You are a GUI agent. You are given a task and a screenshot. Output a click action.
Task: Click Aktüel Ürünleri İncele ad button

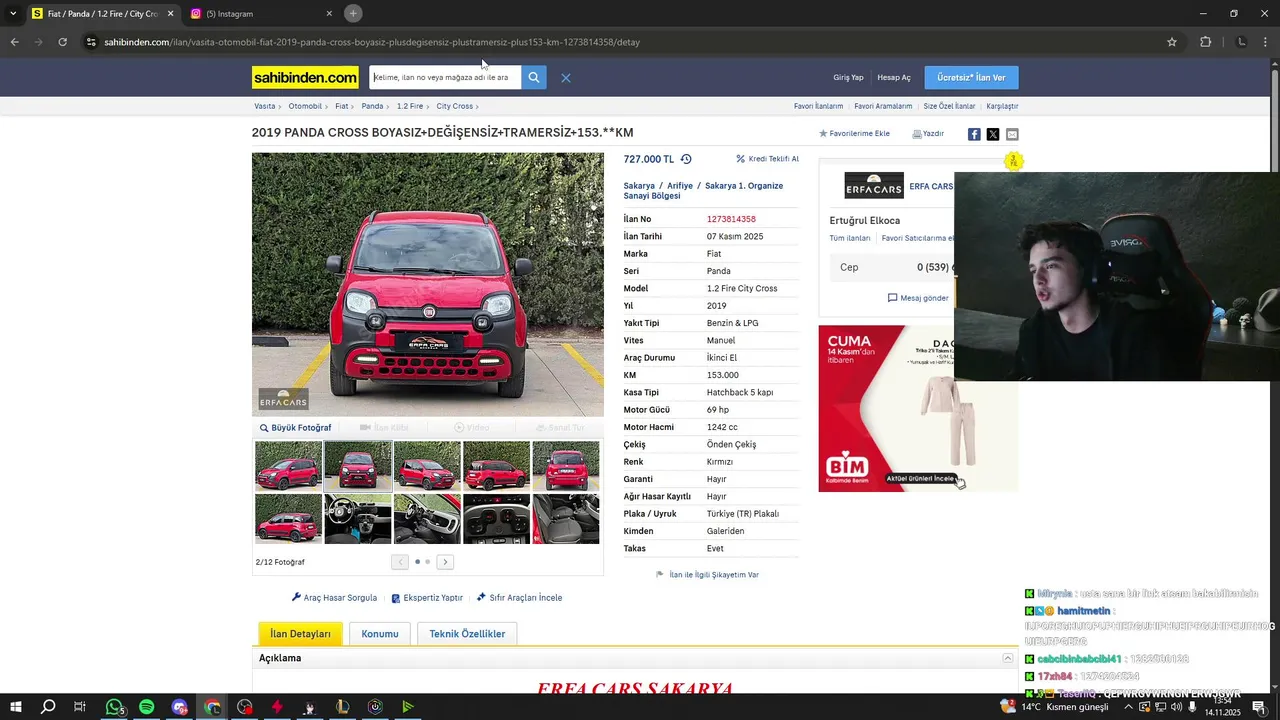[x=921, y=478]
